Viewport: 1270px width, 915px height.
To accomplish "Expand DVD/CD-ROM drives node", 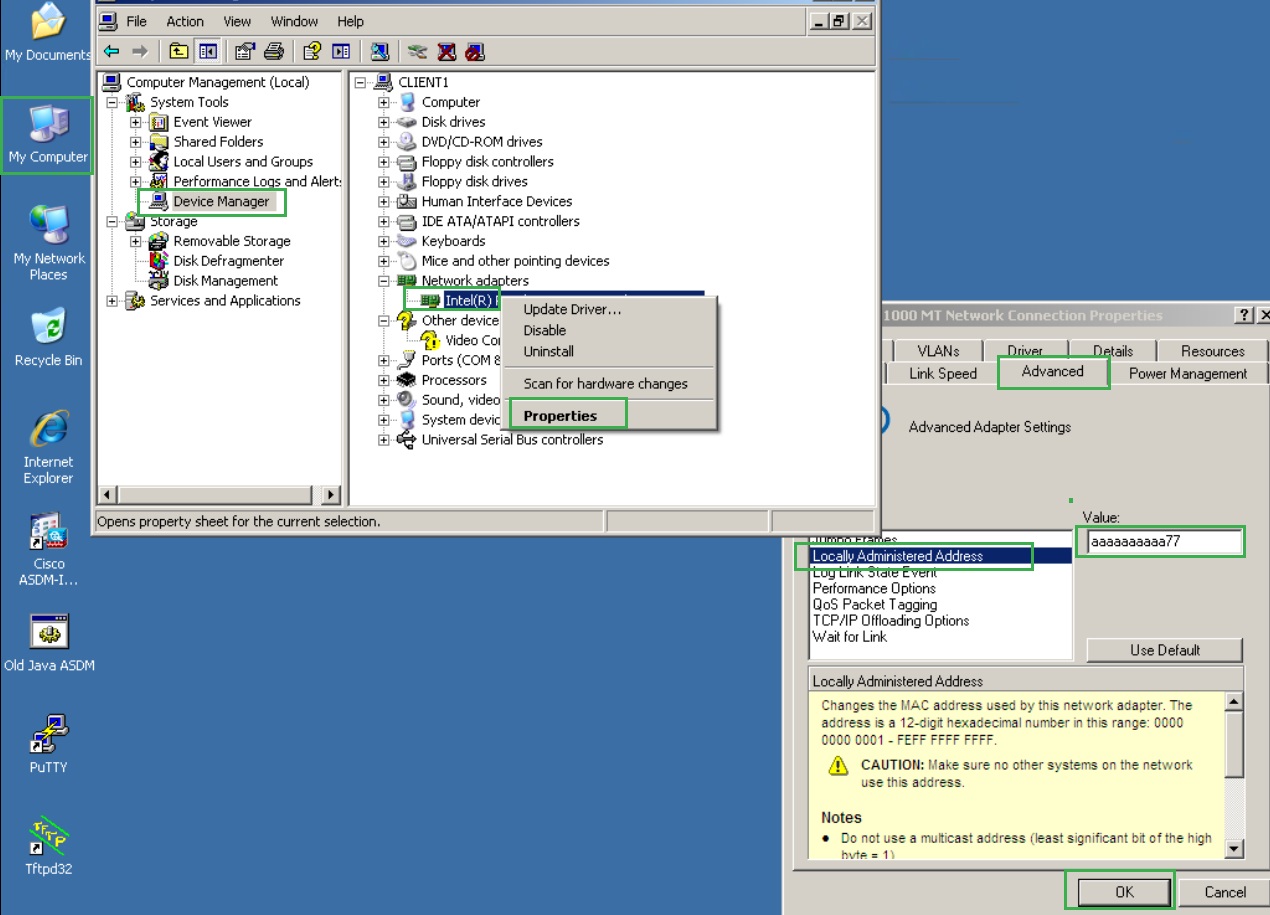I will [x=384, y=142].
